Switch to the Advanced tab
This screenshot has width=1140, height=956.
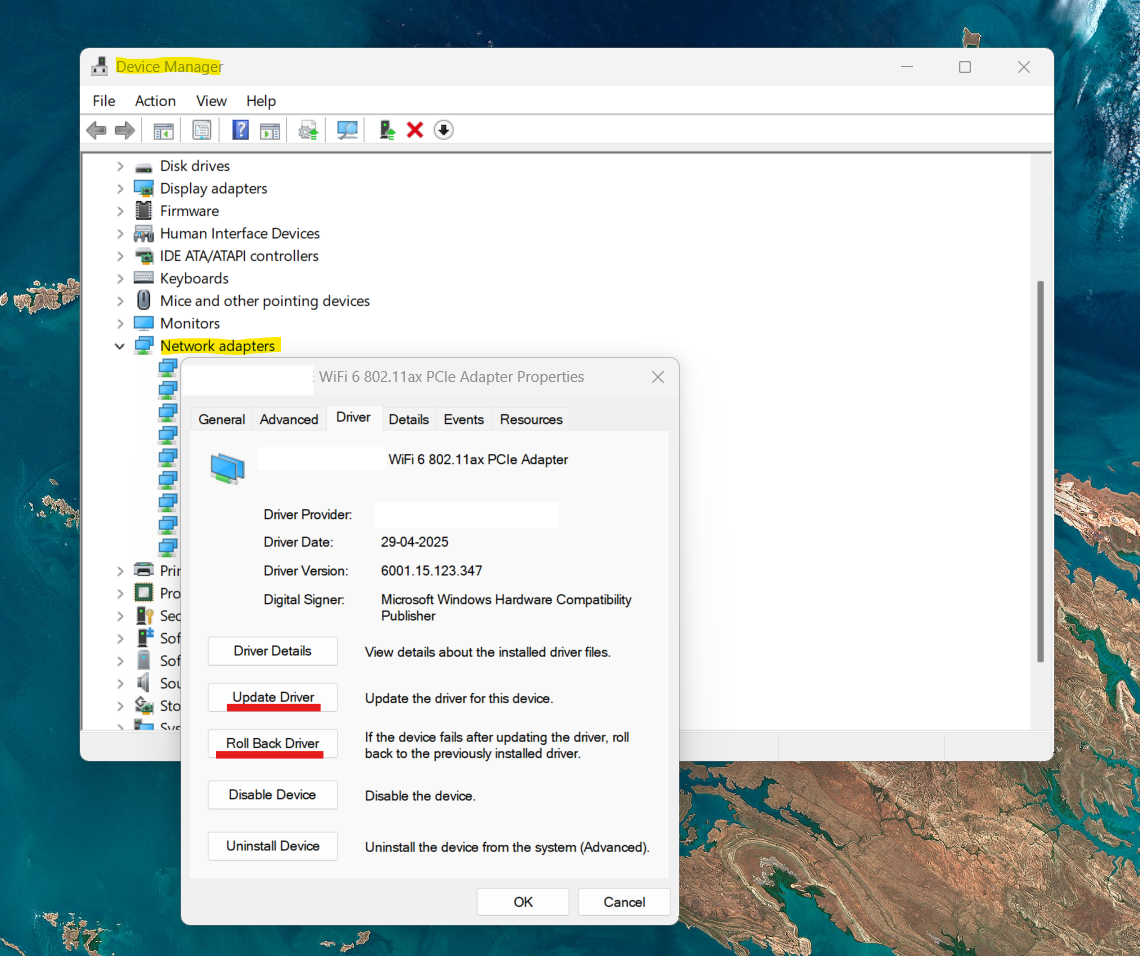[x=289, y=419]
